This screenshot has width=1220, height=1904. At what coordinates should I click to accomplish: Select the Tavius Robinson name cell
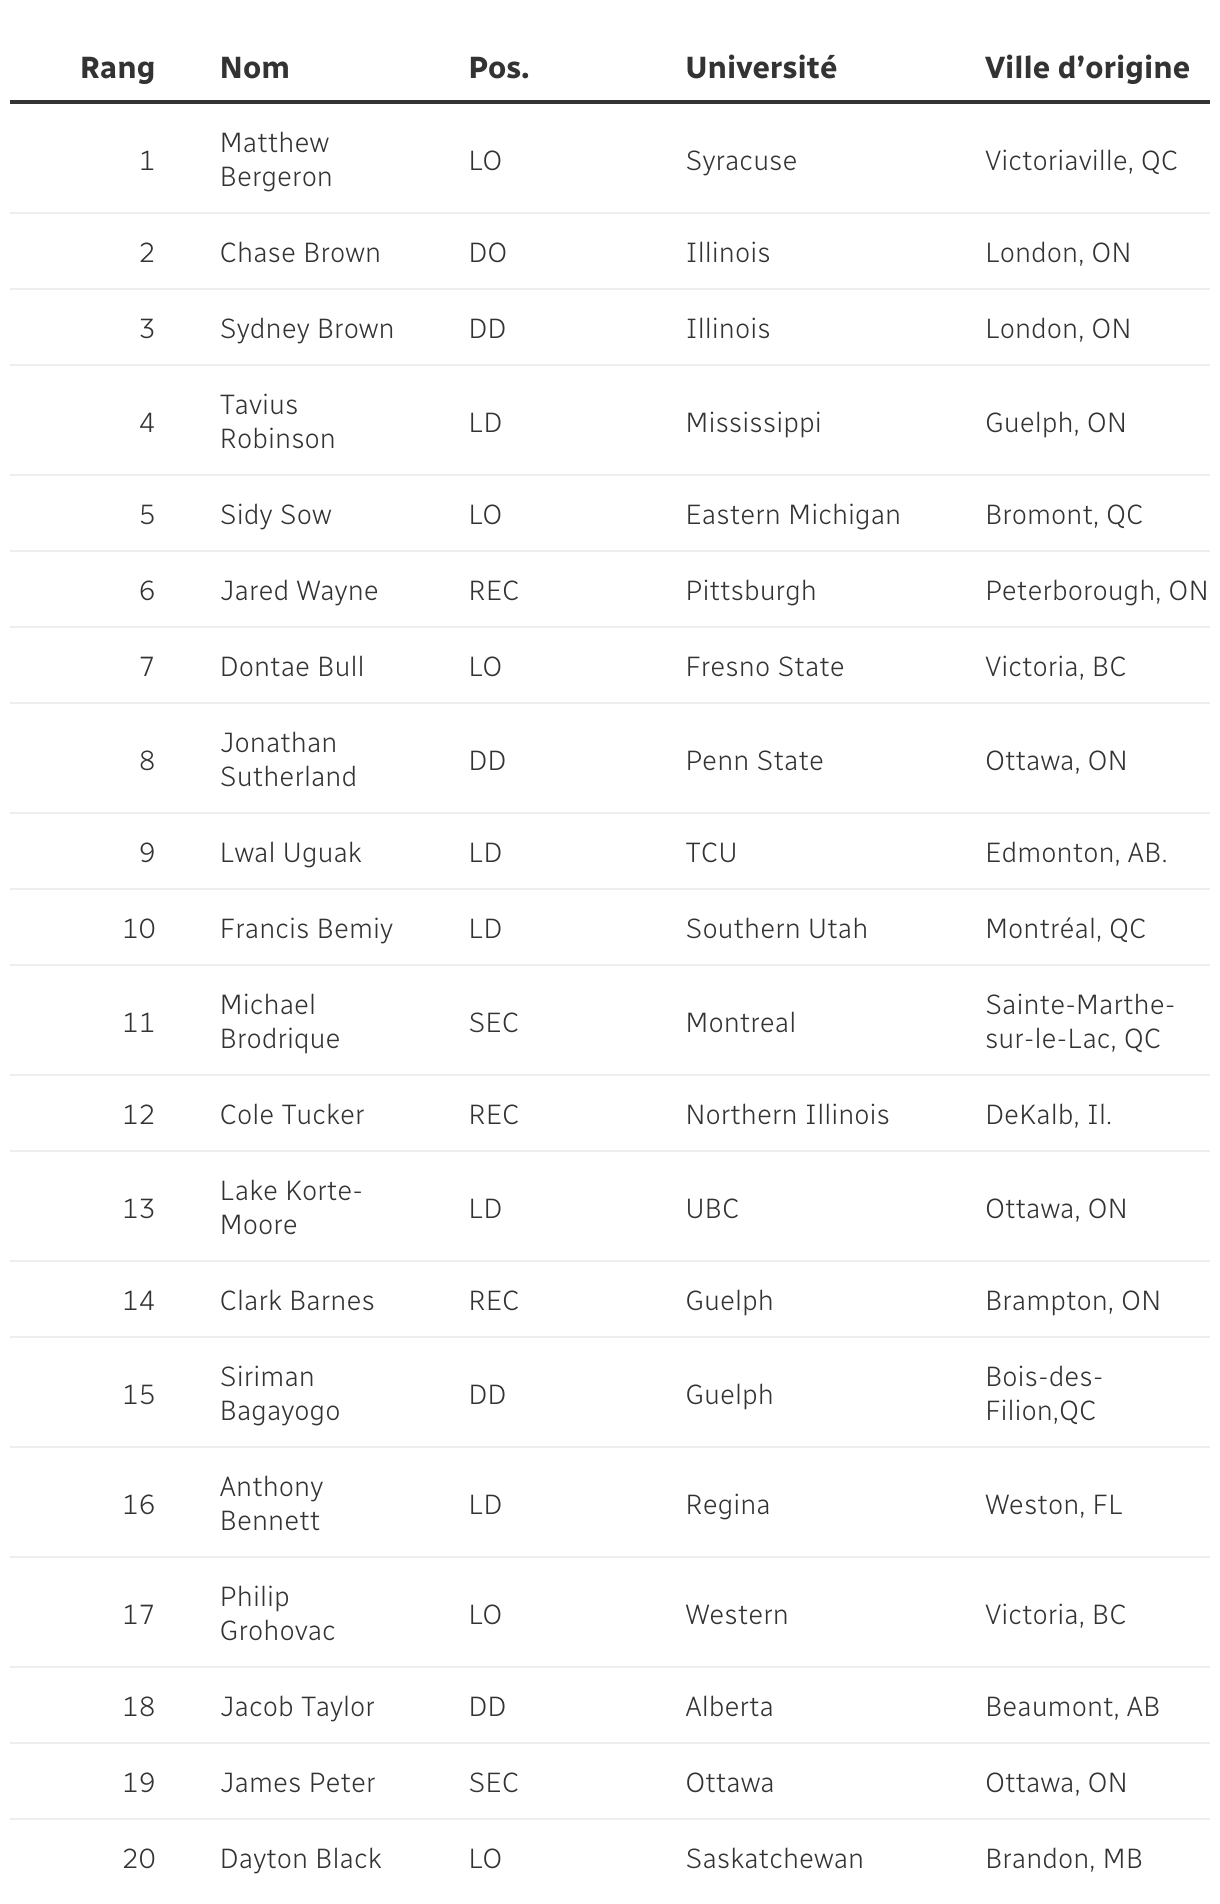coord(277,422)
